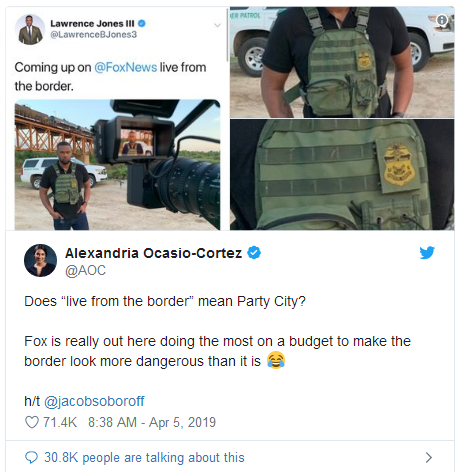Expand conversation with right chevron arrow
This screenshot has width=459, height=474.
point(429,457)
